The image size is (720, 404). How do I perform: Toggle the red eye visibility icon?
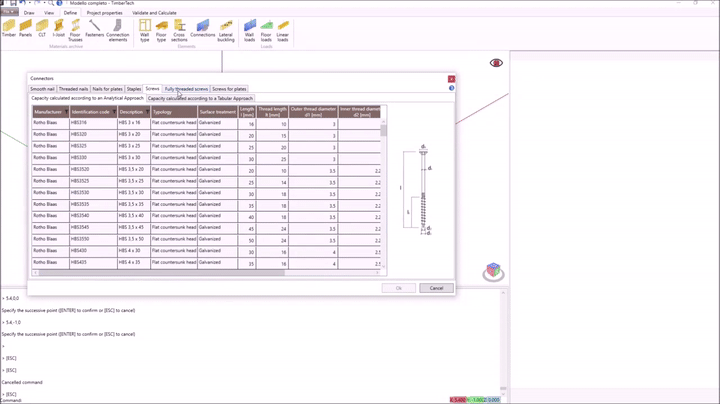click(x=496, y=63)
